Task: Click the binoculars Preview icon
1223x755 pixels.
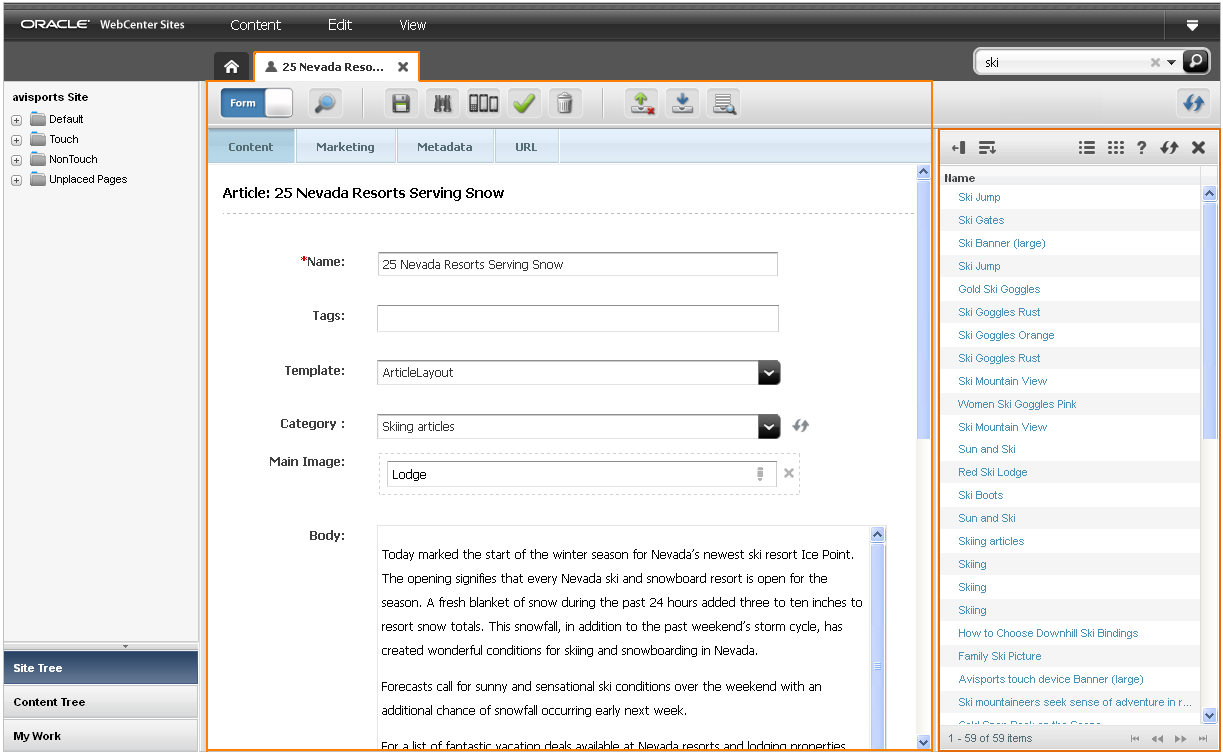Action: point(441,103)
